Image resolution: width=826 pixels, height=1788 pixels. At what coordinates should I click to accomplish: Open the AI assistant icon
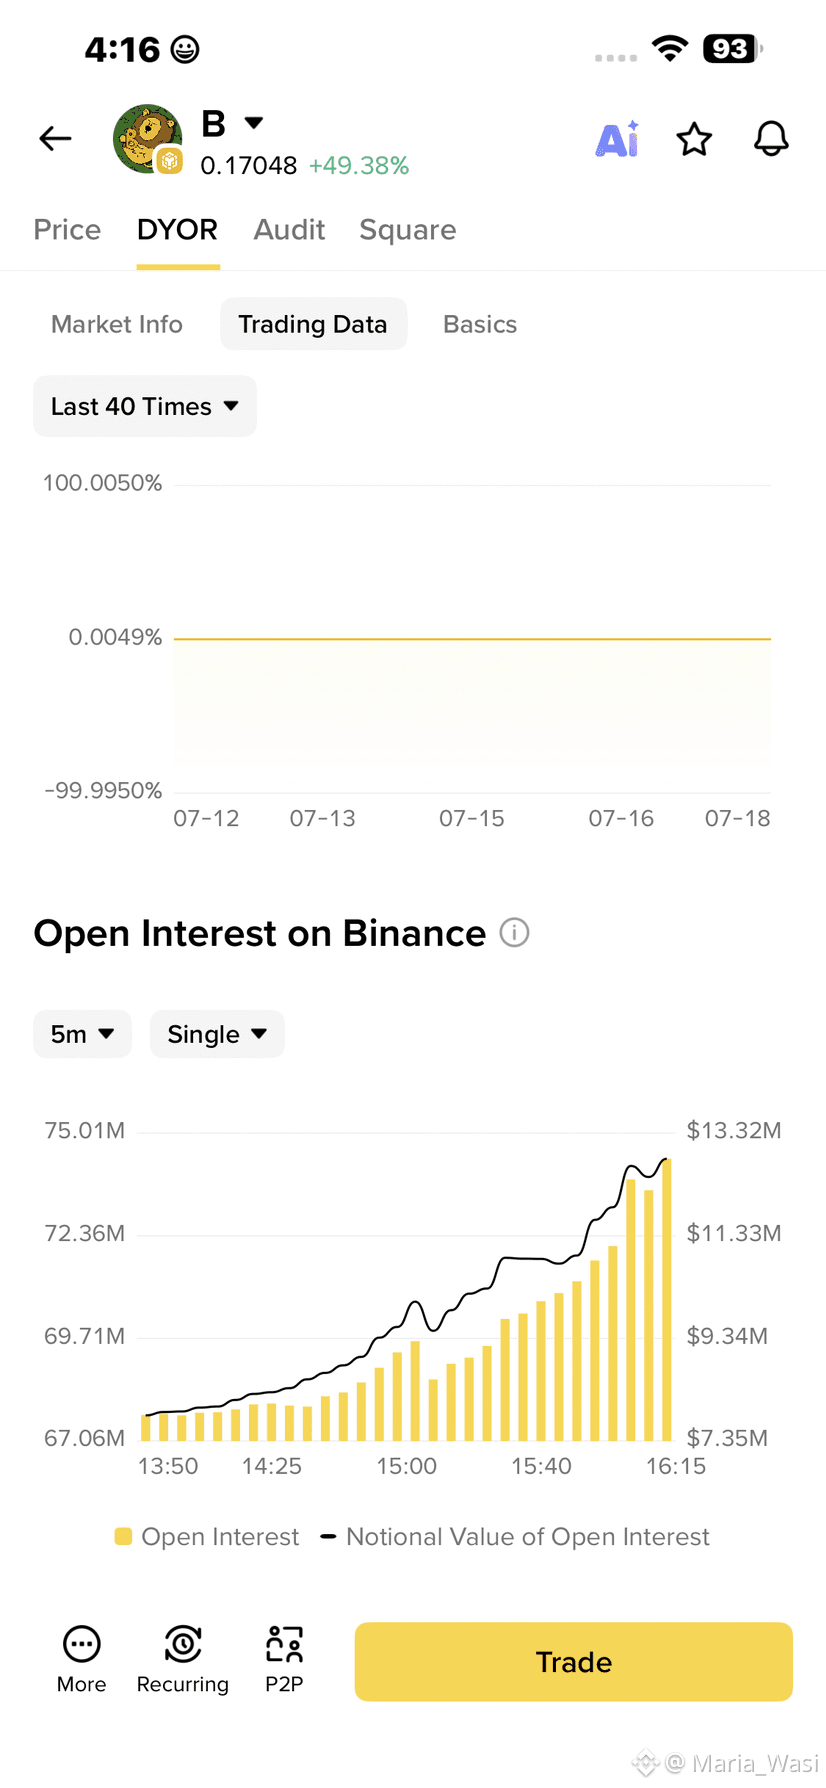pyautogui.click(x=617, y=139)
